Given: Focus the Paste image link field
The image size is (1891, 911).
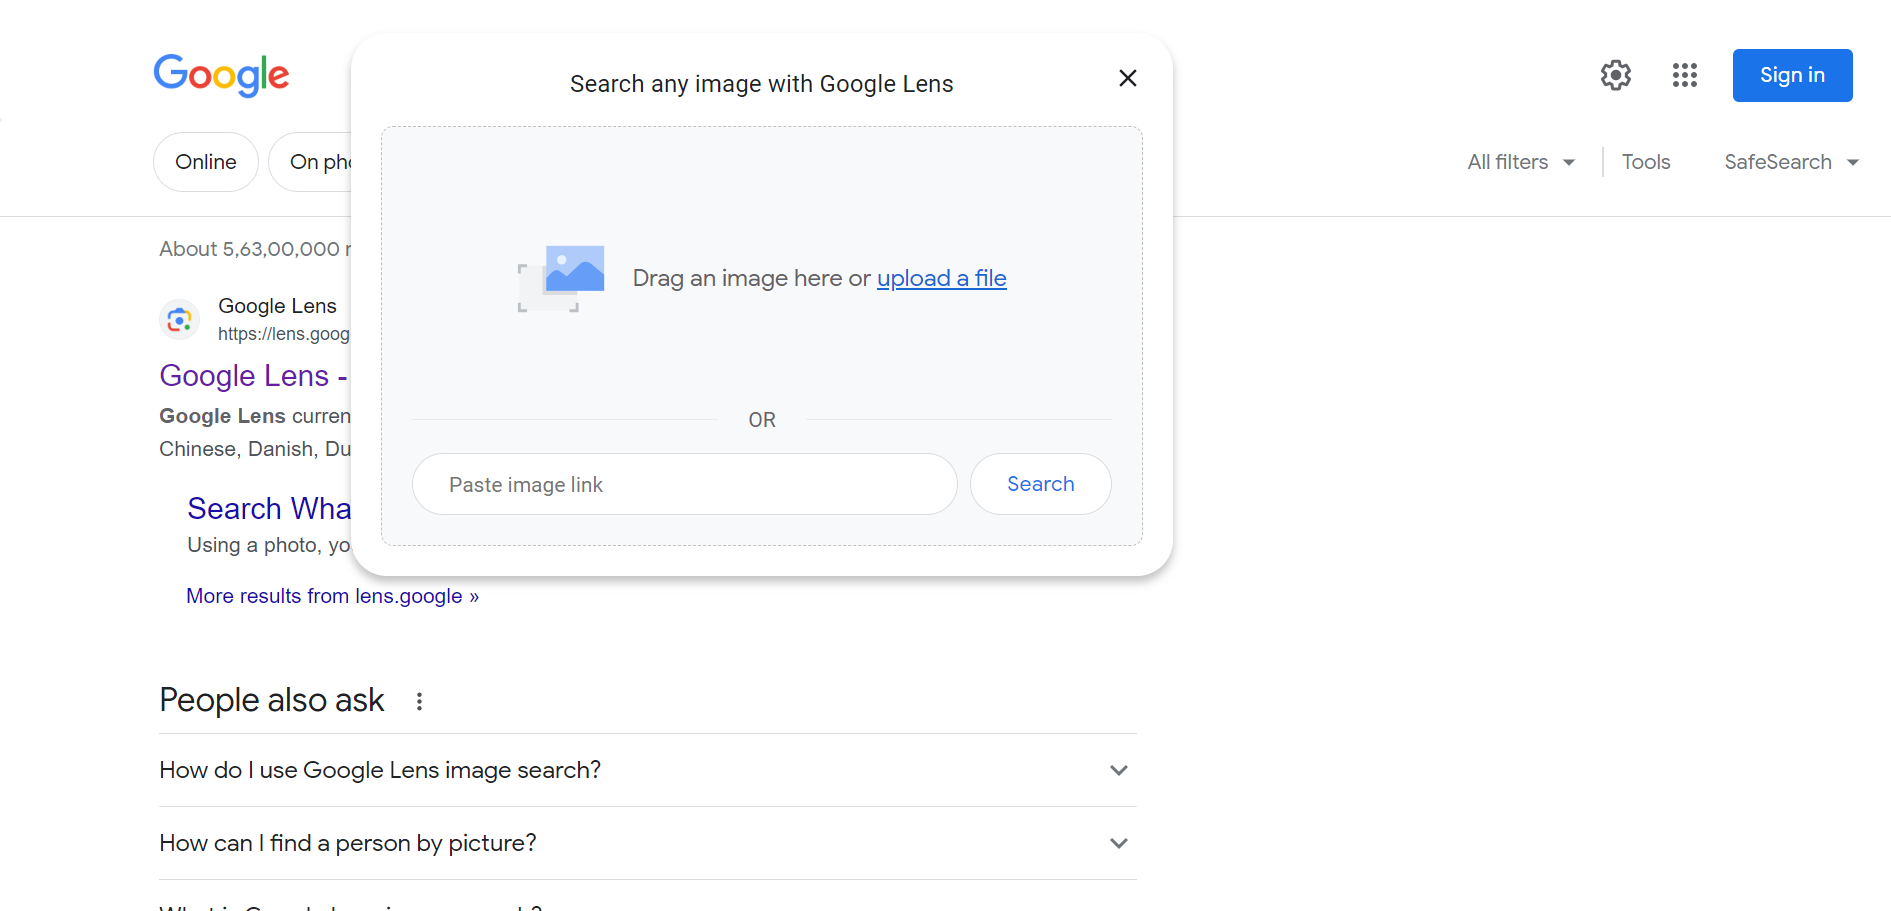Looking at the screenshot, I should coord(685,484).
